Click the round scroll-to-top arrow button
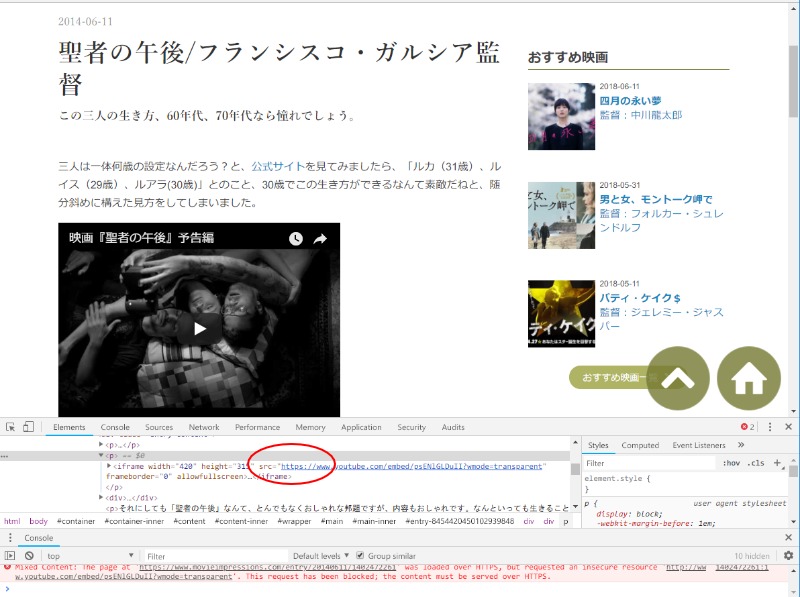The width and height of the screenshot is (800, 597). click(678, 378)
